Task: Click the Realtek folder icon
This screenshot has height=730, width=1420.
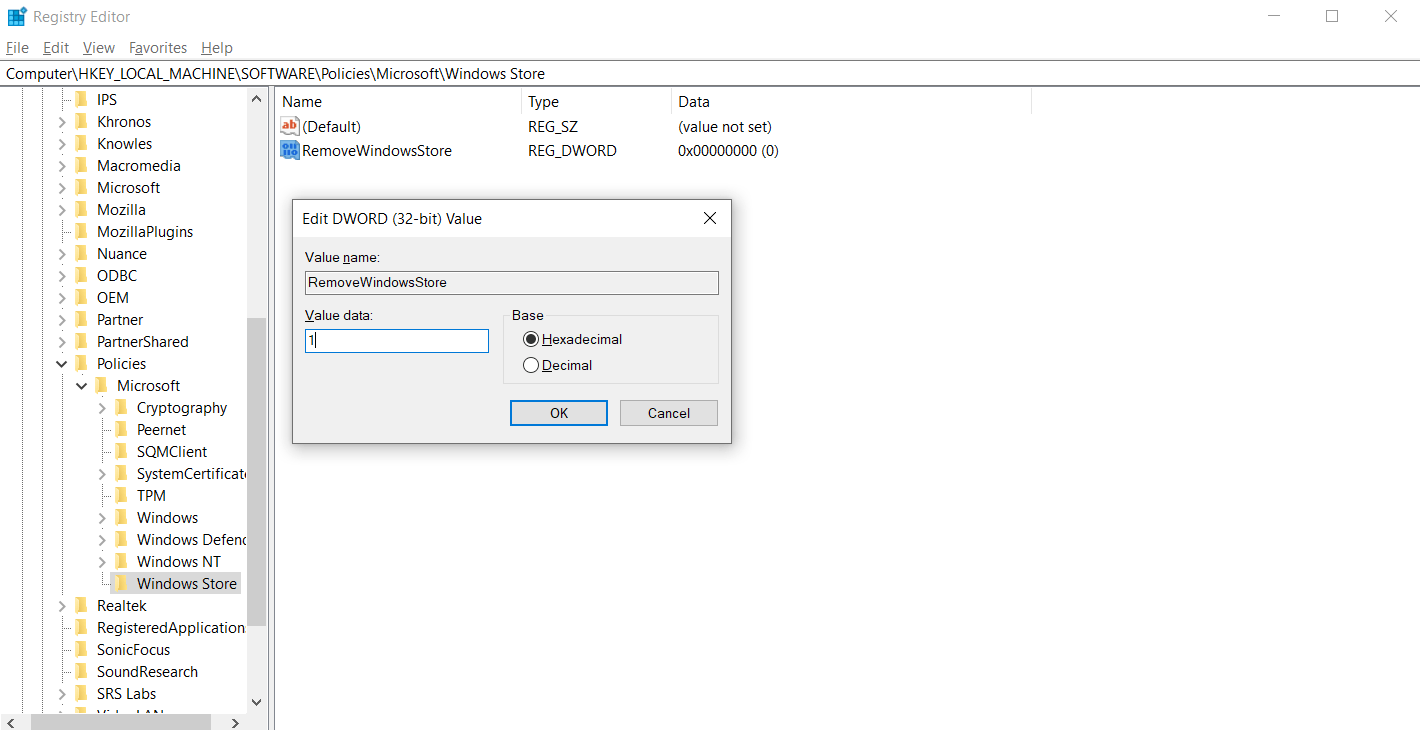Action: [82, 605]
